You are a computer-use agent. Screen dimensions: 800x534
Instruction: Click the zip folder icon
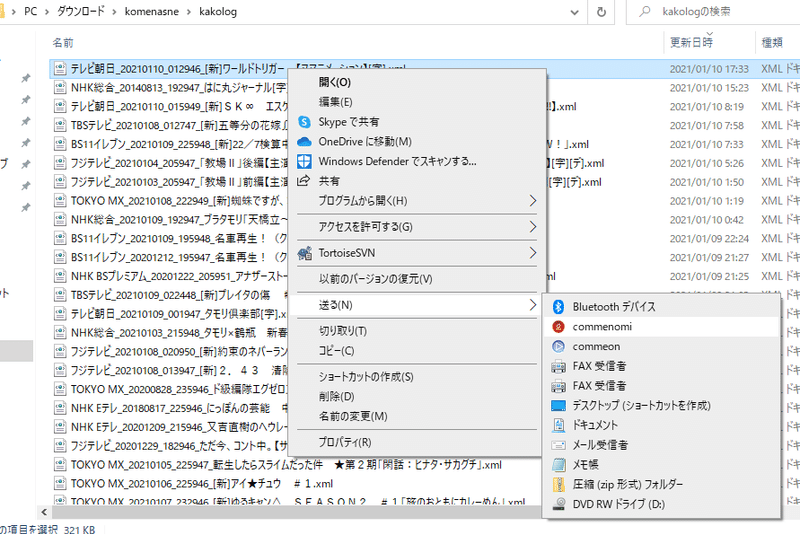[559, 484]
